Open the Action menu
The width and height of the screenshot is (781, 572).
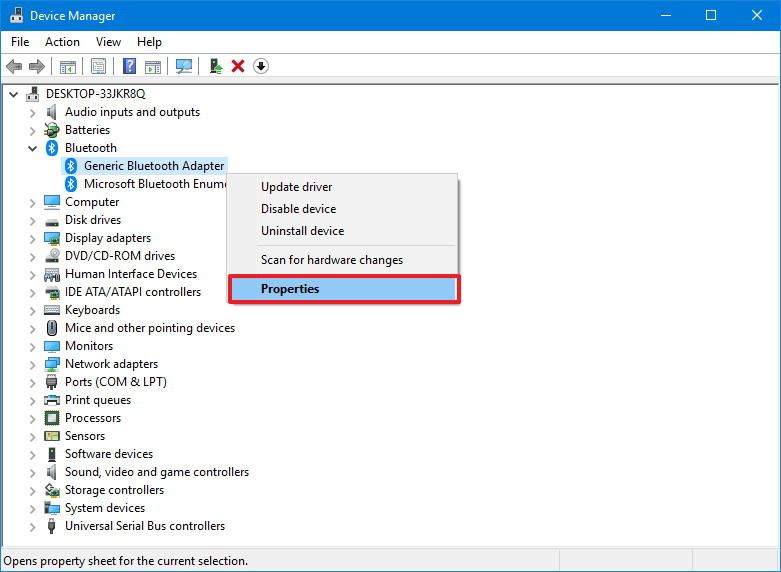(x=62, y=42)
